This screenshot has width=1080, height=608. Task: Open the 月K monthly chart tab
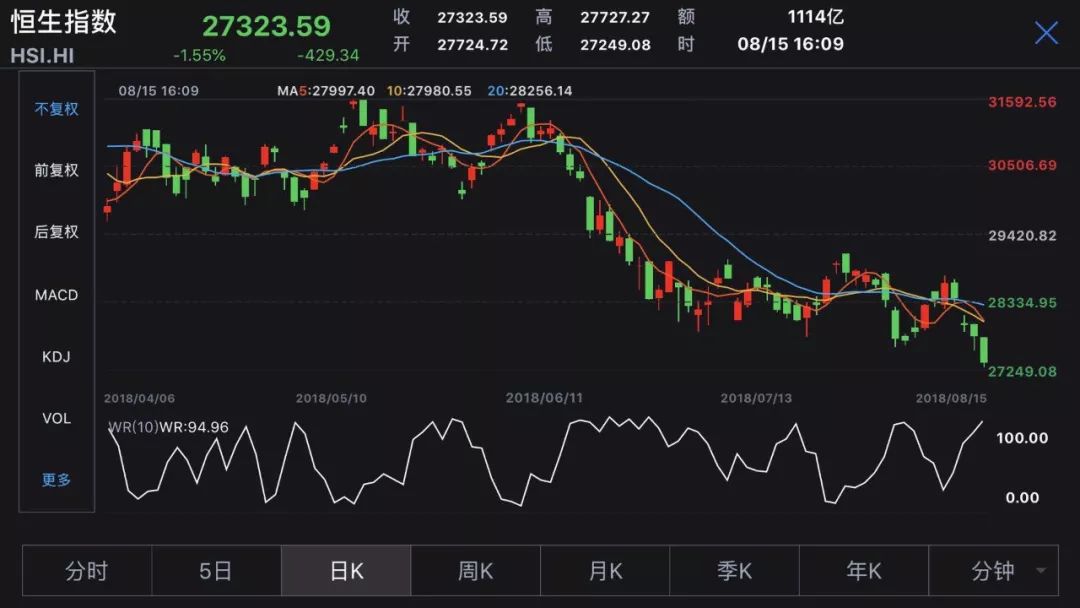(604, 570)
